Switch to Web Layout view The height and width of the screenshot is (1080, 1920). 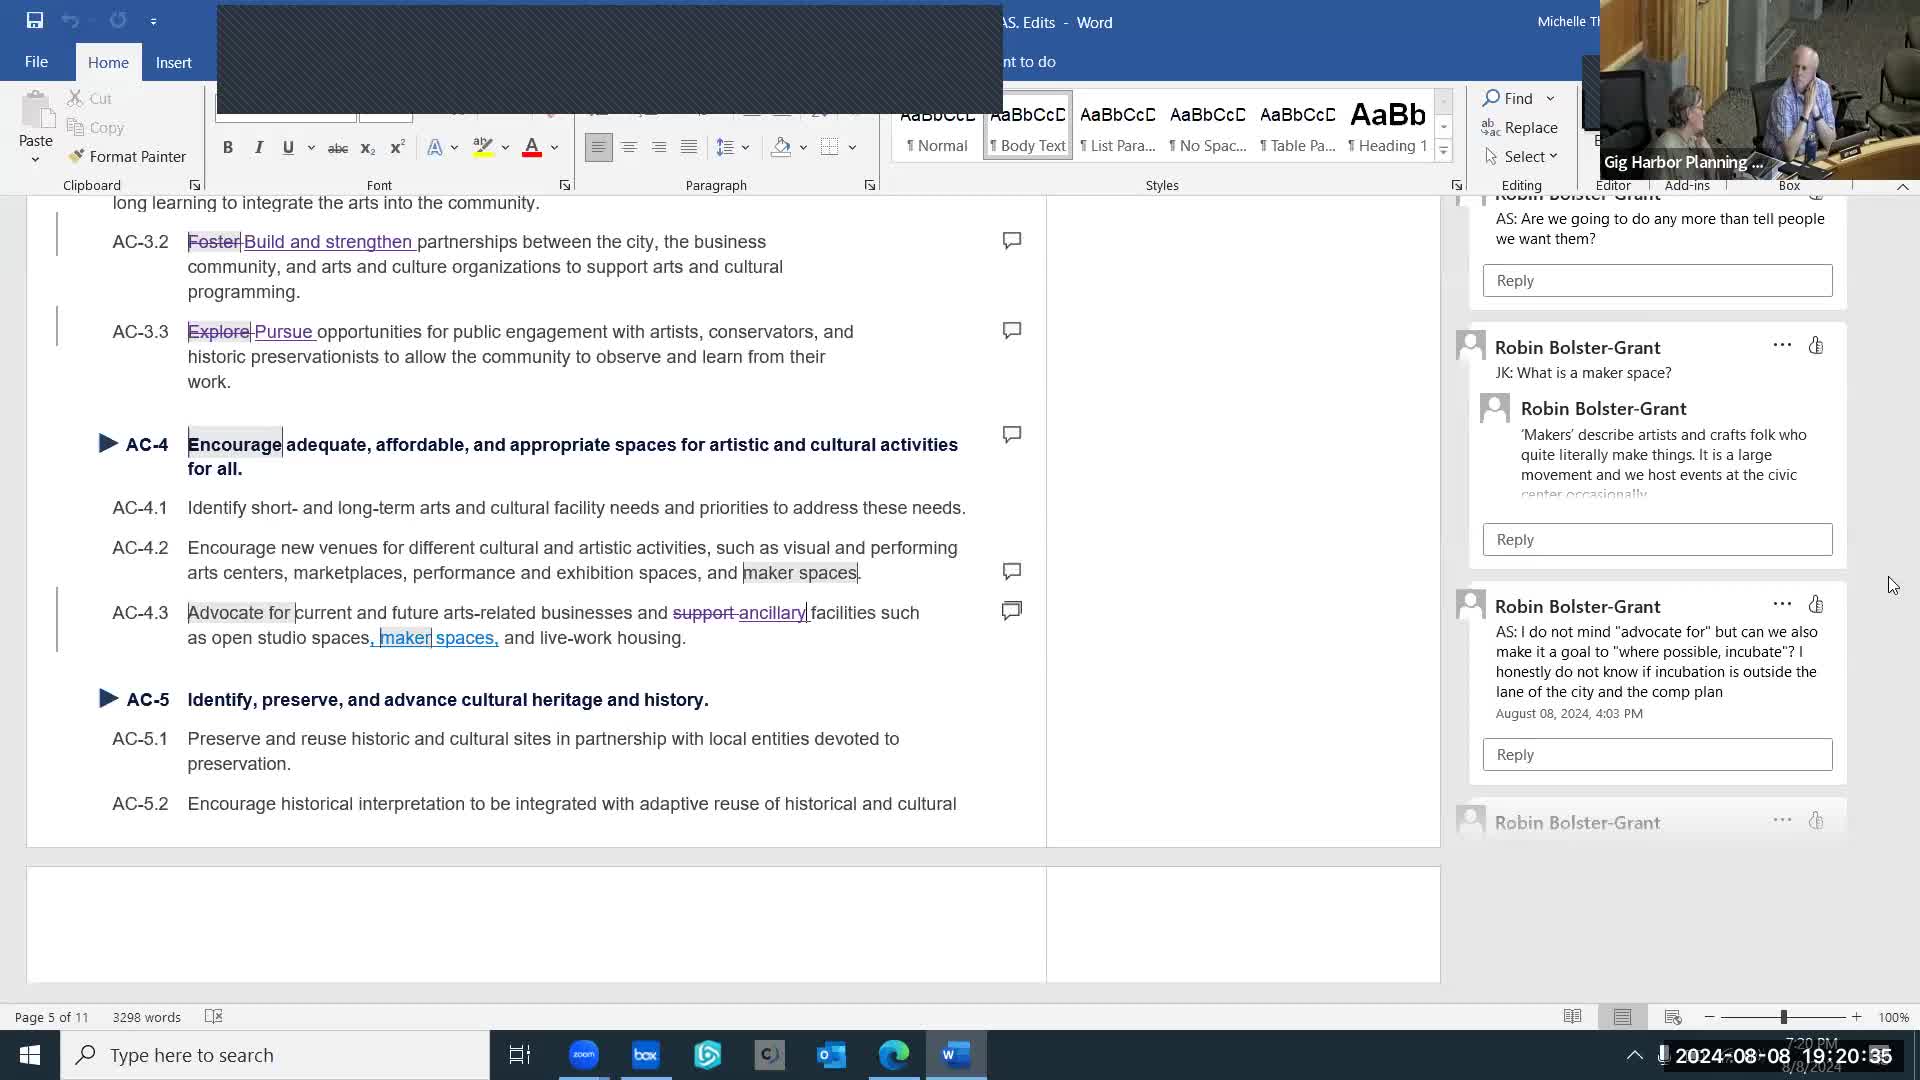1672,1017
